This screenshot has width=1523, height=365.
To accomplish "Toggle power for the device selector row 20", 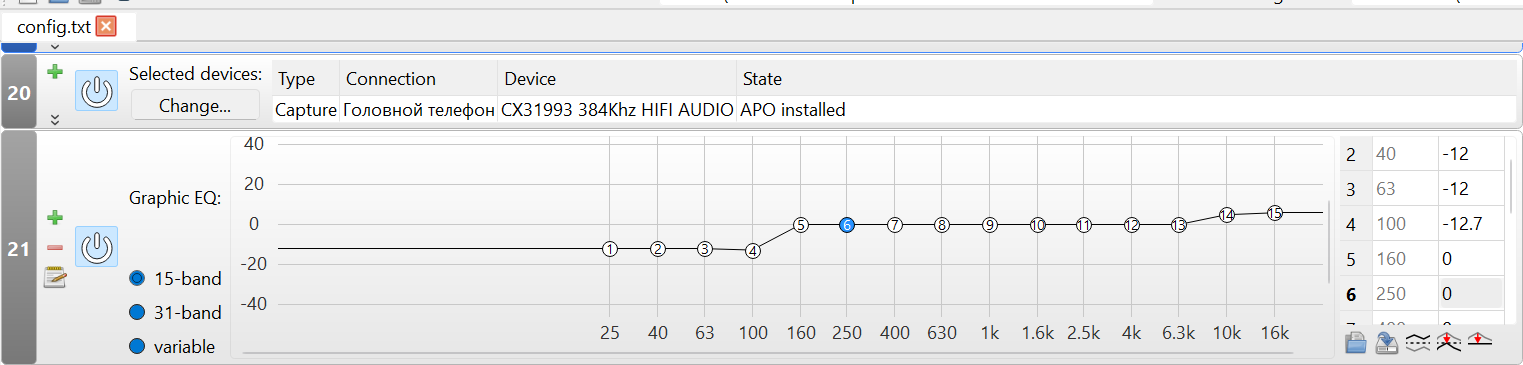I will coord(96,91).
